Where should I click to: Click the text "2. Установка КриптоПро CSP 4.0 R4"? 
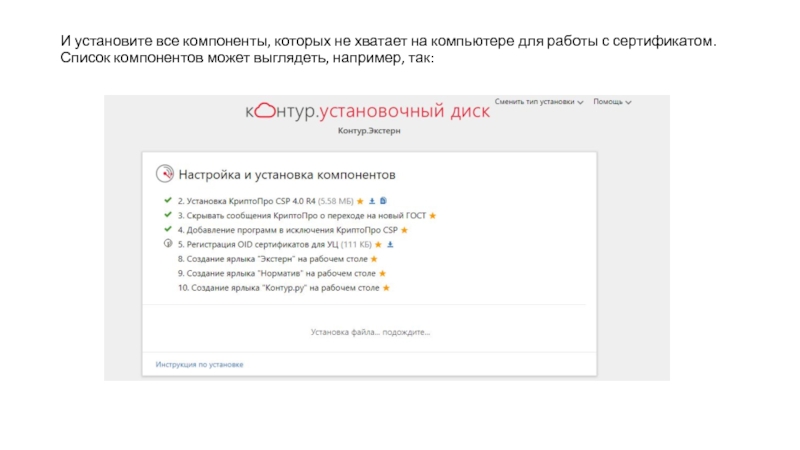tap(246, 201)
